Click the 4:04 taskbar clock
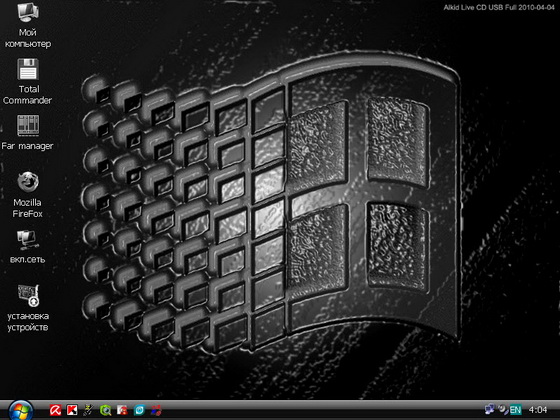The width and height of the screenshot is (560, 420). pyautogui.click(x=538, y=410)
